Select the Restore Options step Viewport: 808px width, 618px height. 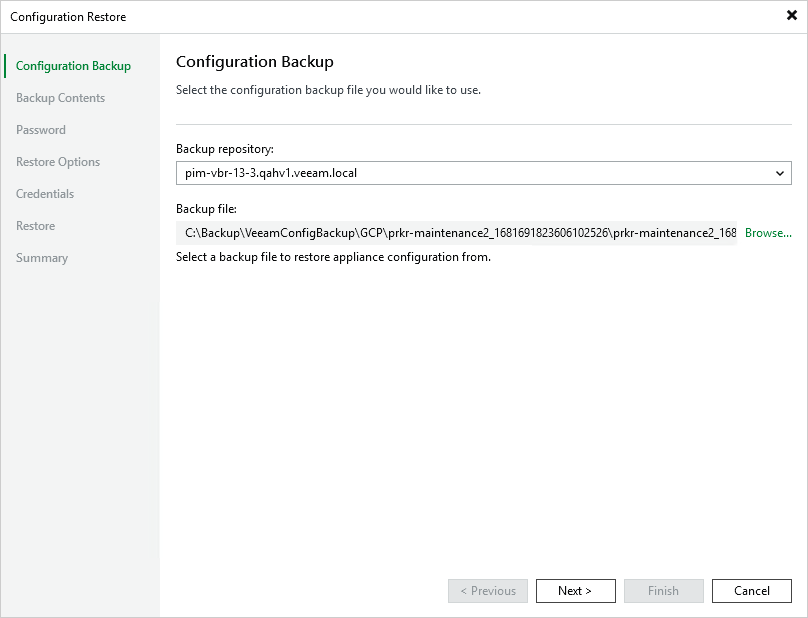[58, 162]
